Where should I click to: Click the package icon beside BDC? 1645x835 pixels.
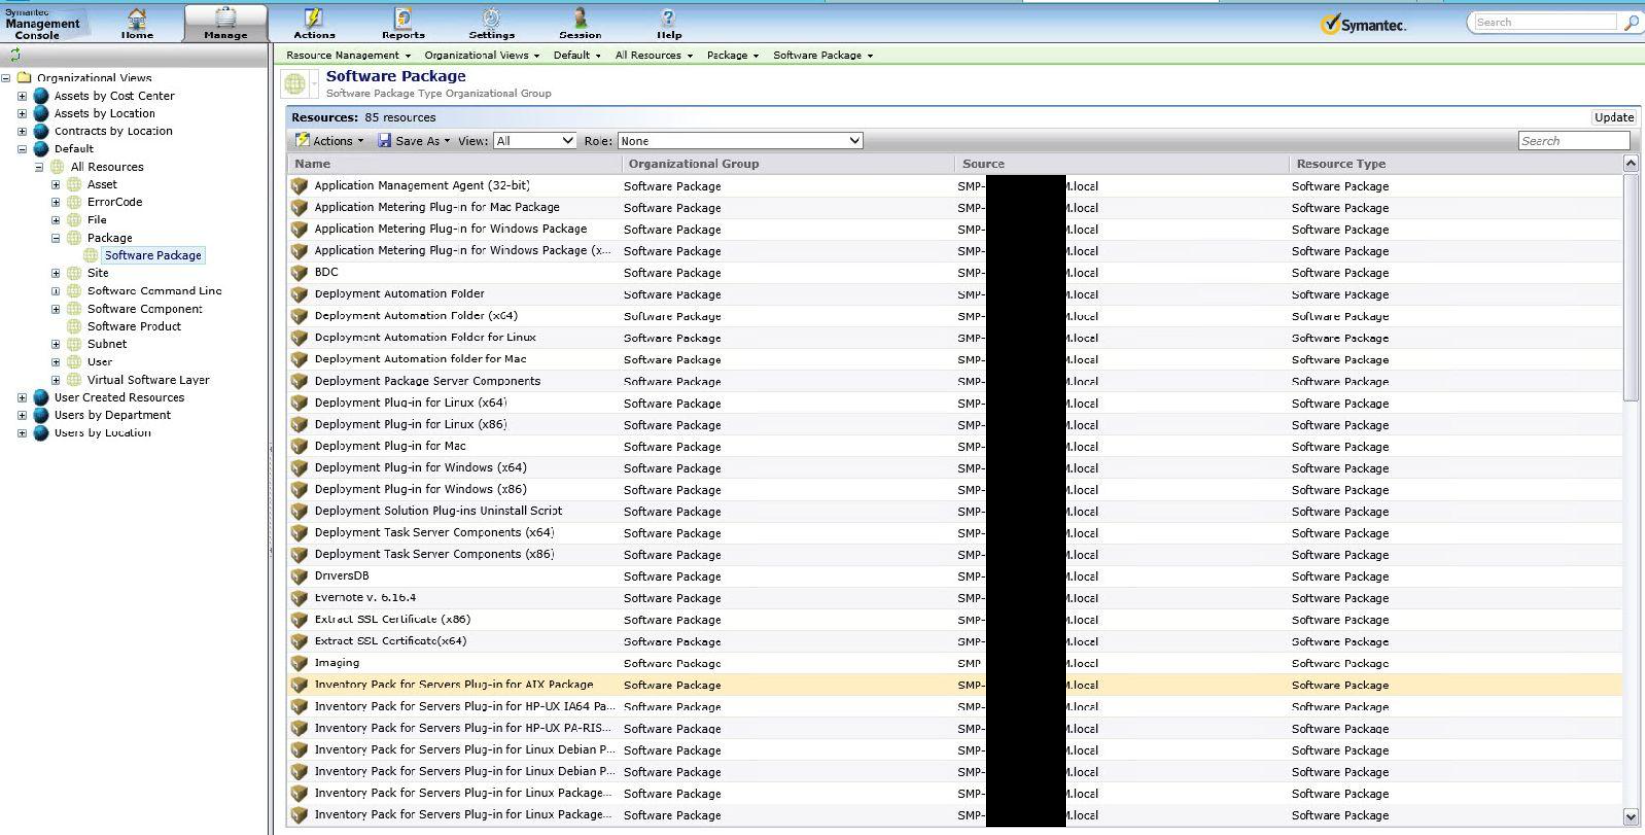click(x=299, y=273)
